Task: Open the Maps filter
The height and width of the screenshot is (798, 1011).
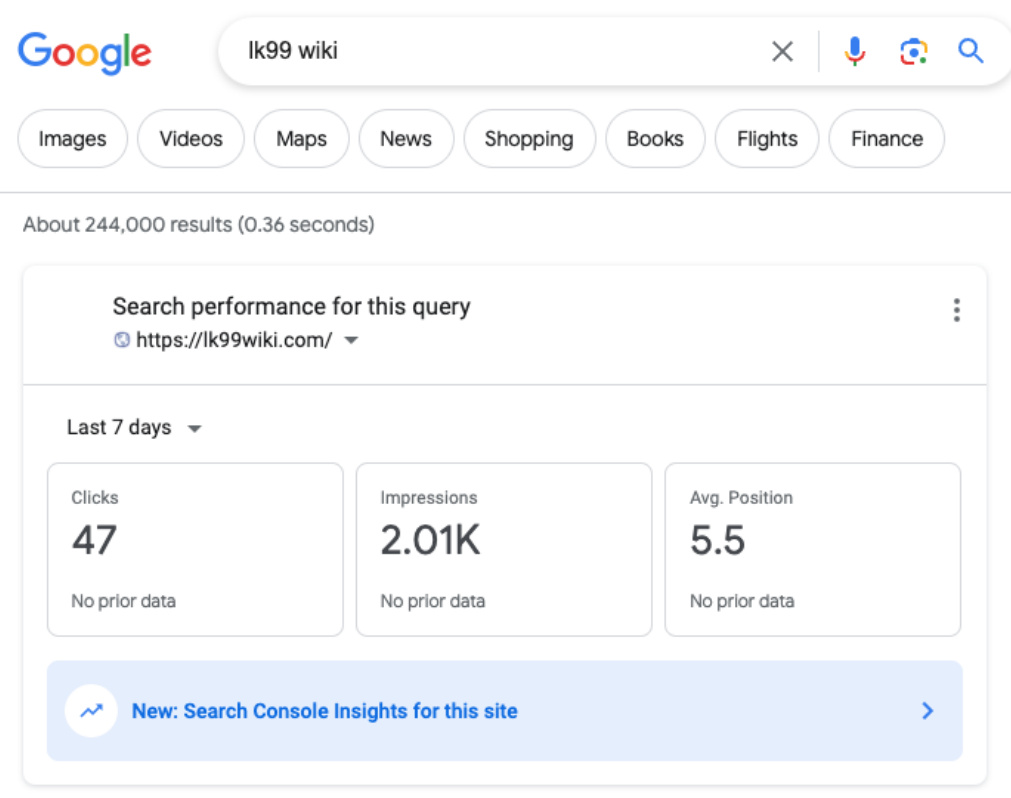Action: [x=301, y=139]
